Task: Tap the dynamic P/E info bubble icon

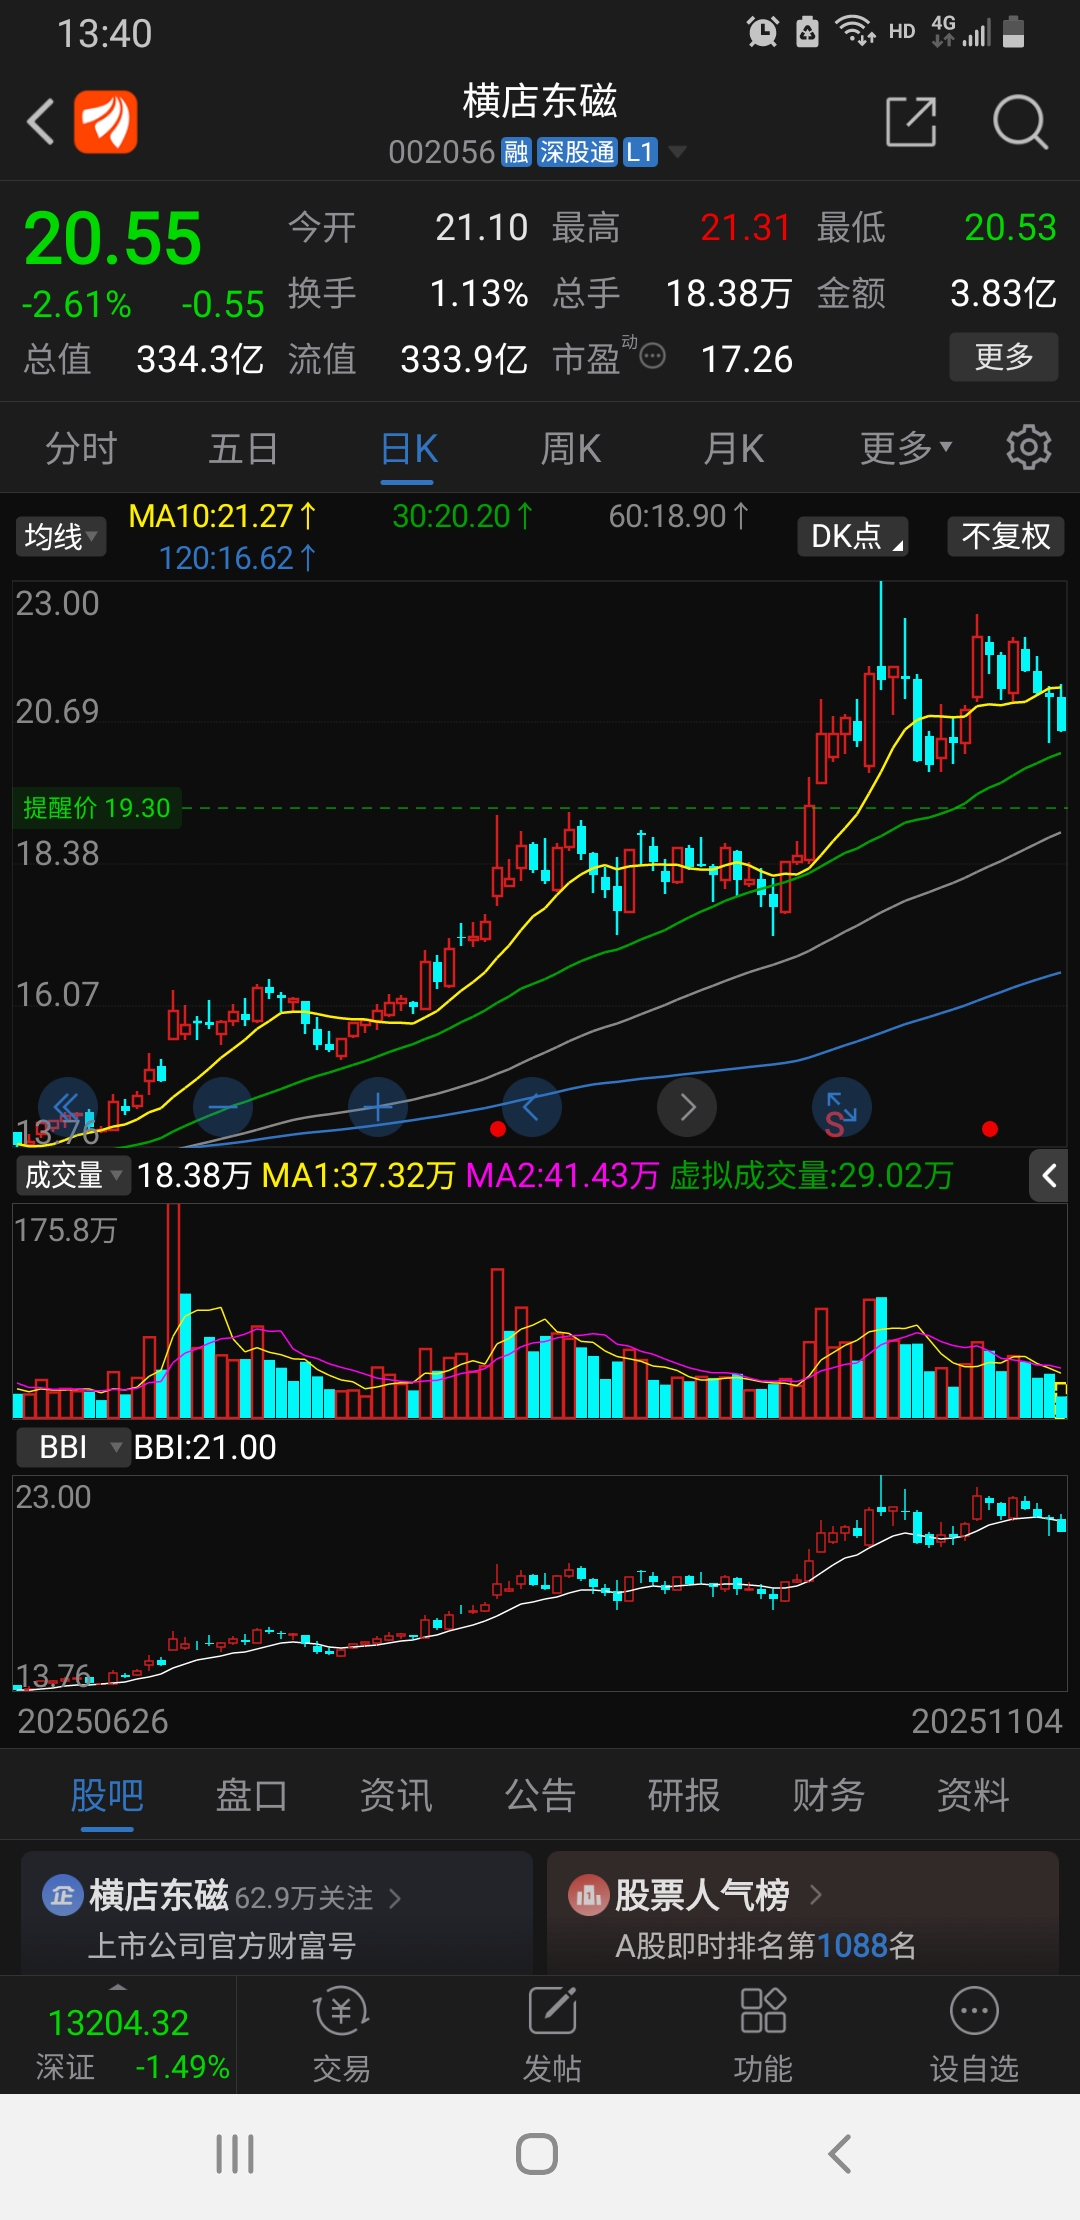Action: coord(652,356)
